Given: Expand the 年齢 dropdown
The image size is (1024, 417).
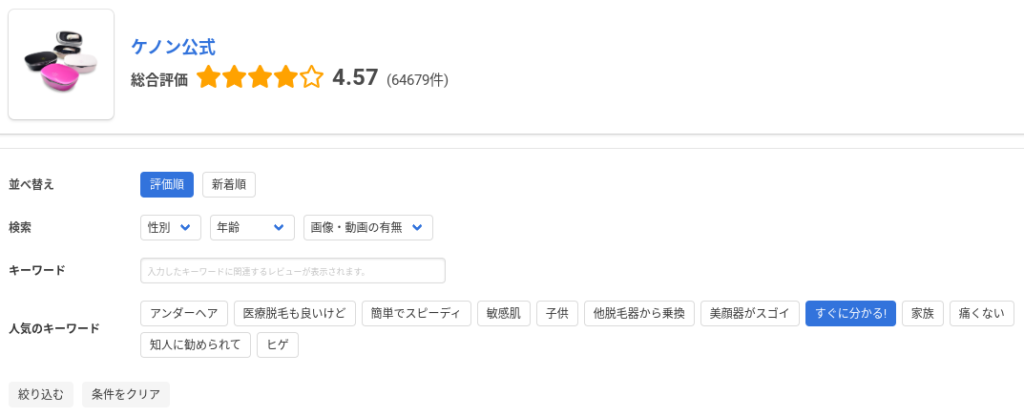Looking at the screenshot, I should tap(252, 227).
